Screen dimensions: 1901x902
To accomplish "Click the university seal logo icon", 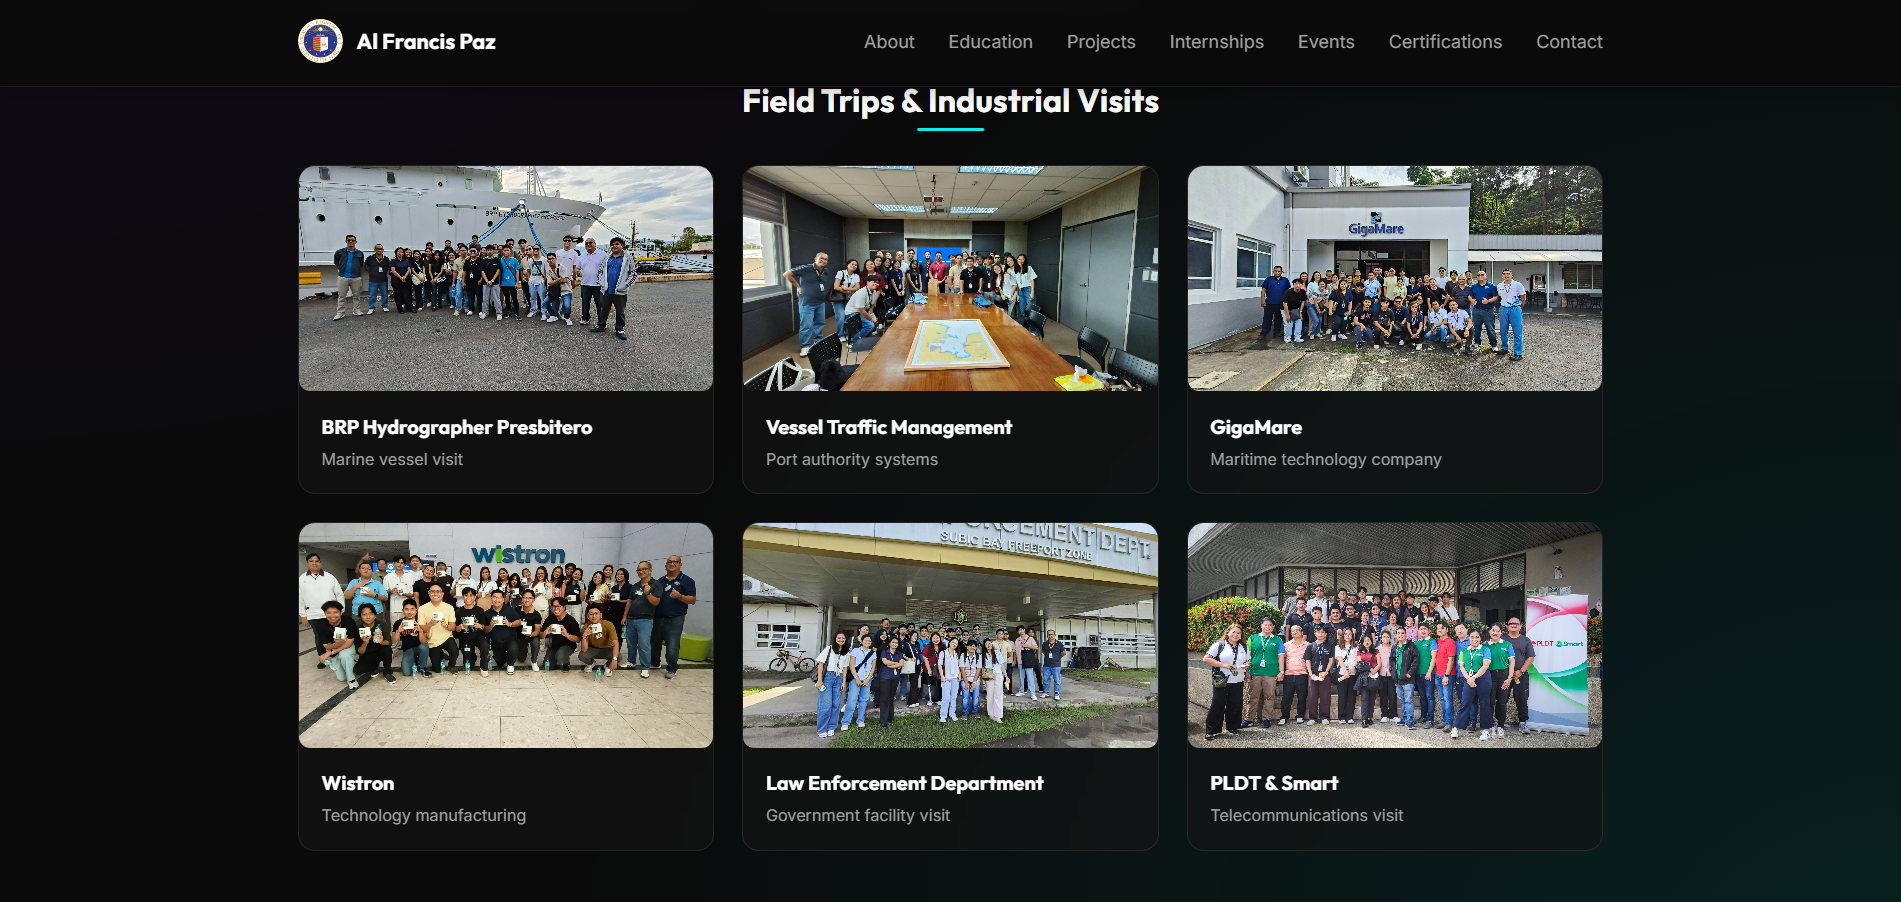I will (320, 41).
